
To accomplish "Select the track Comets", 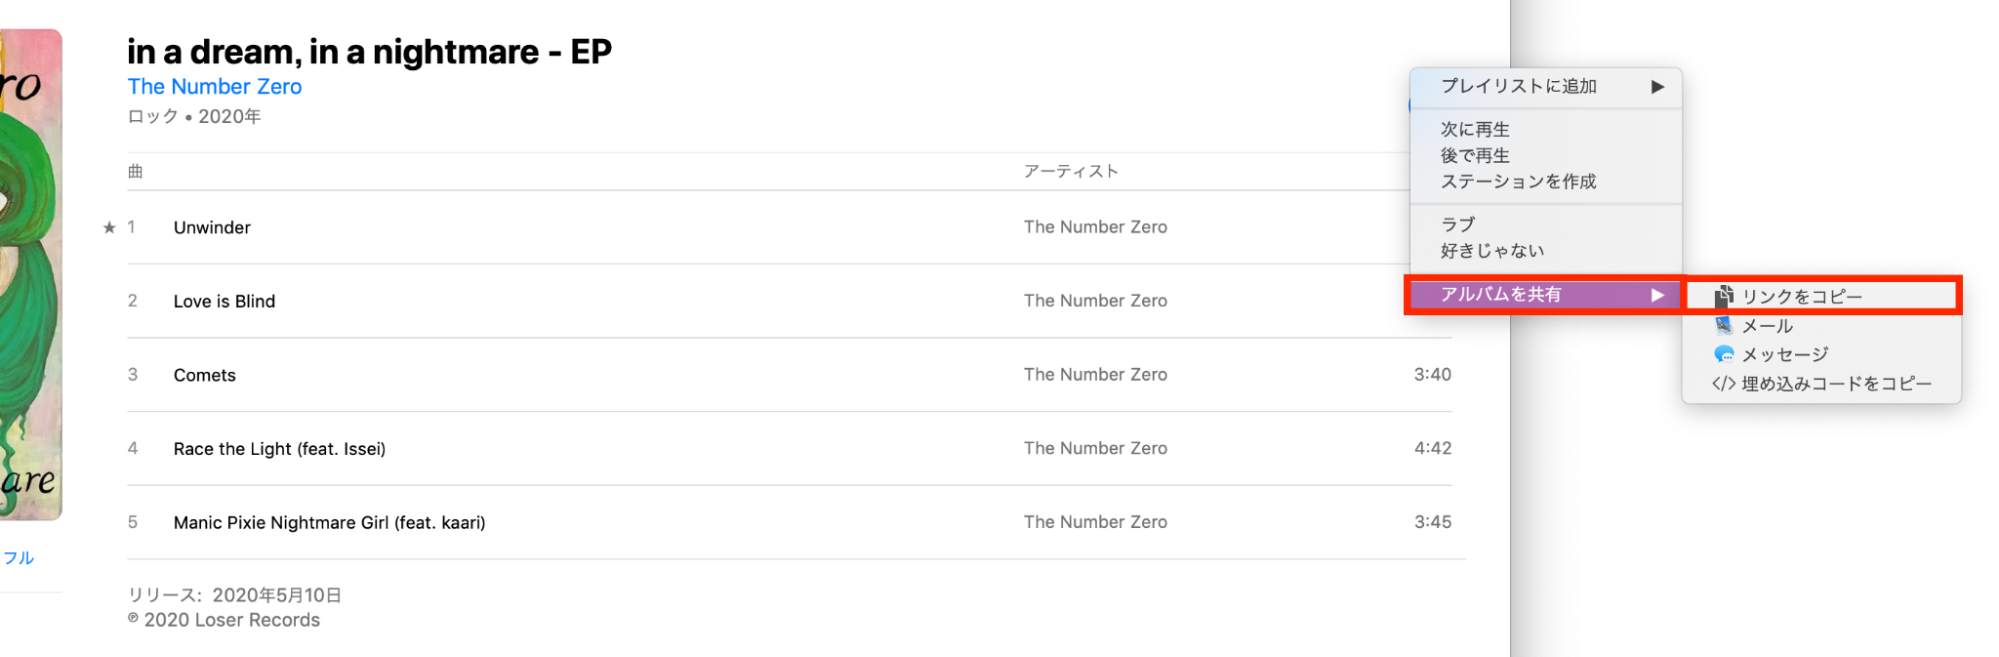I will click(x=204, y=375).
